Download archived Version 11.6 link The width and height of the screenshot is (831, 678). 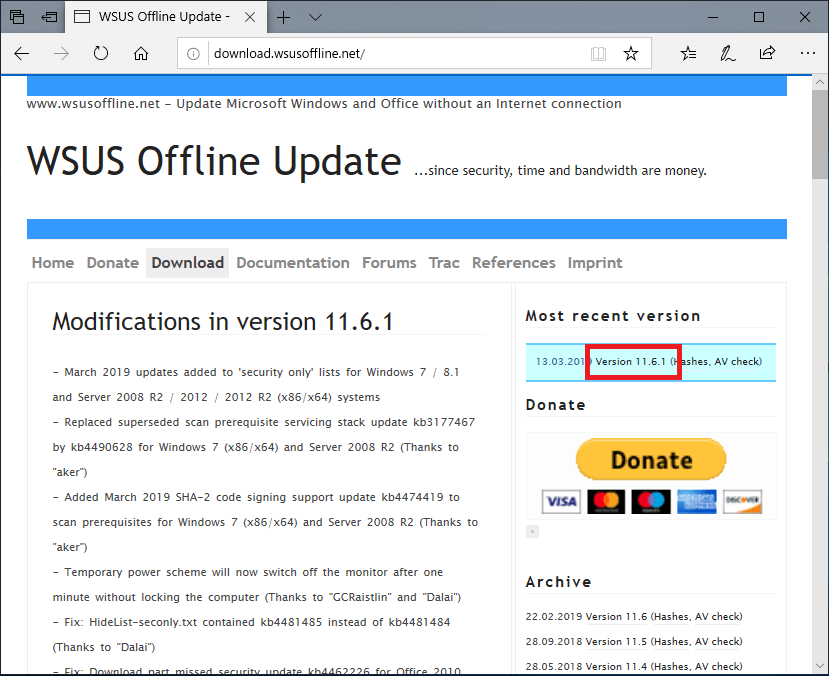pyautogui.click(x=616, y=617)
